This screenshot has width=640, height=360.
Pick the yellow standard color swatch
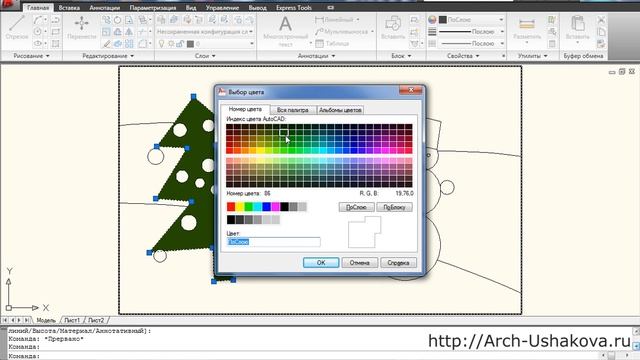pos(240,207)
